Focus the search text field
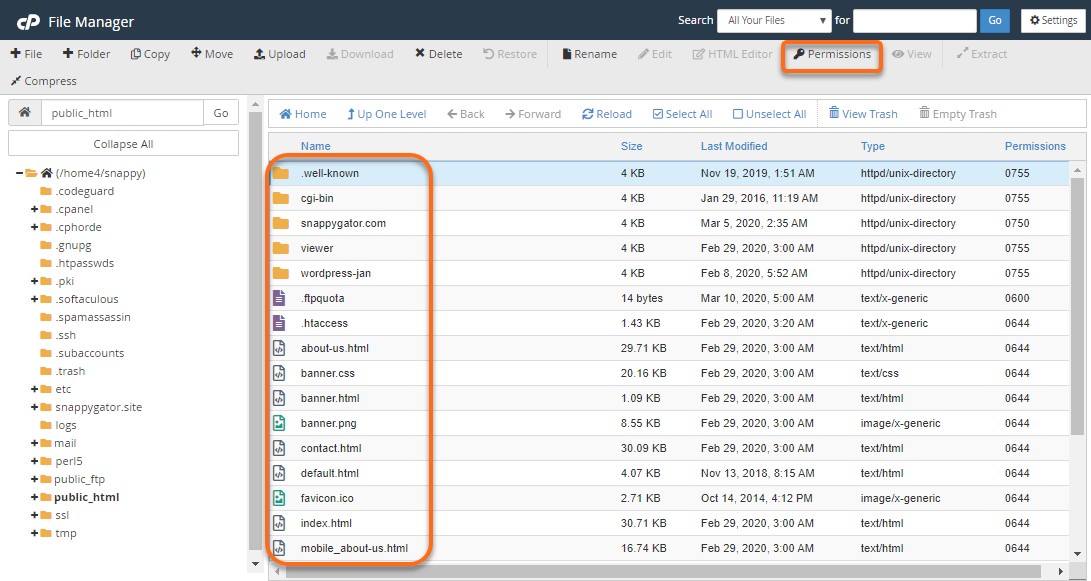The width and height of the screenshot is (1091, 581). (x=915, y=20)
